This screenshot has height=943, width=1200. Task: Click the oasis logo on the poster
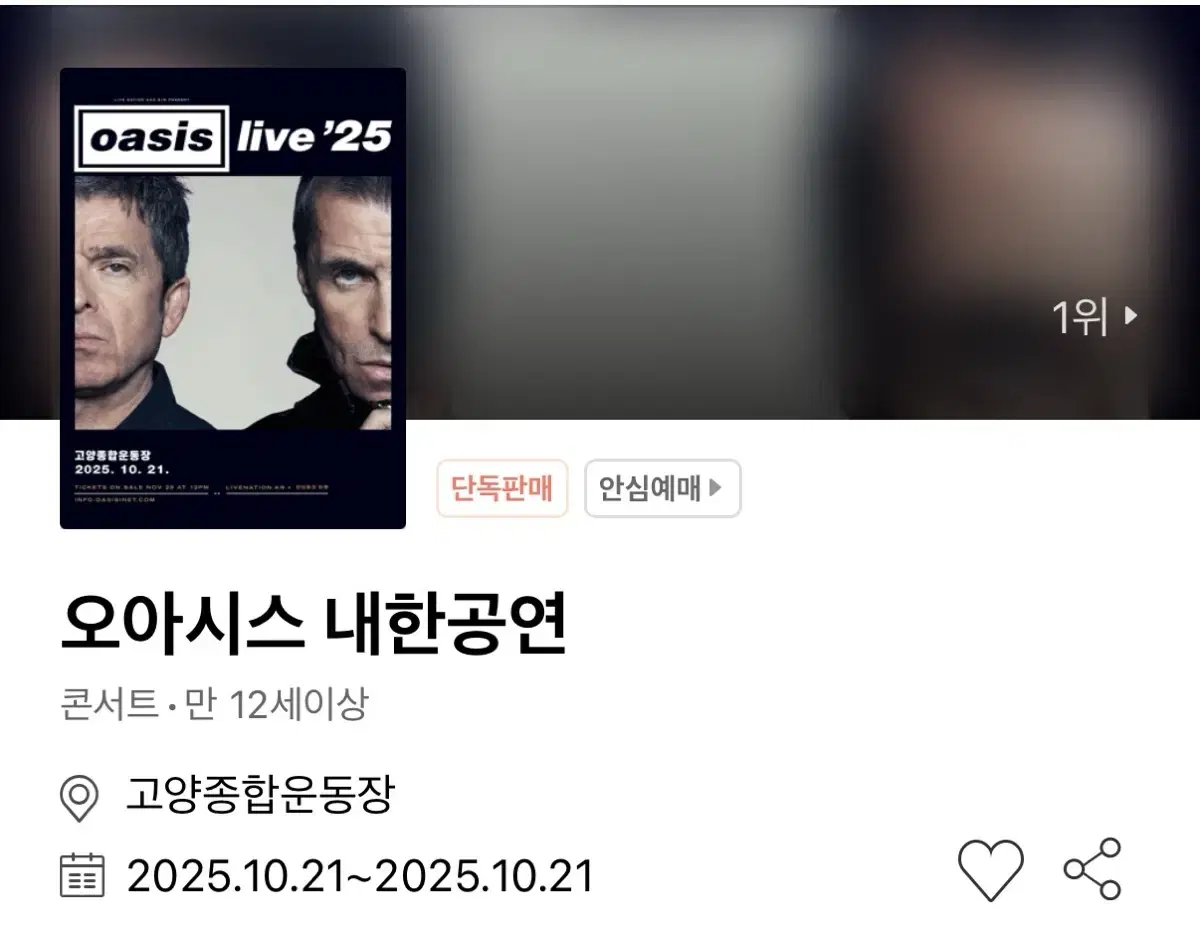click(x=152, y=138)
